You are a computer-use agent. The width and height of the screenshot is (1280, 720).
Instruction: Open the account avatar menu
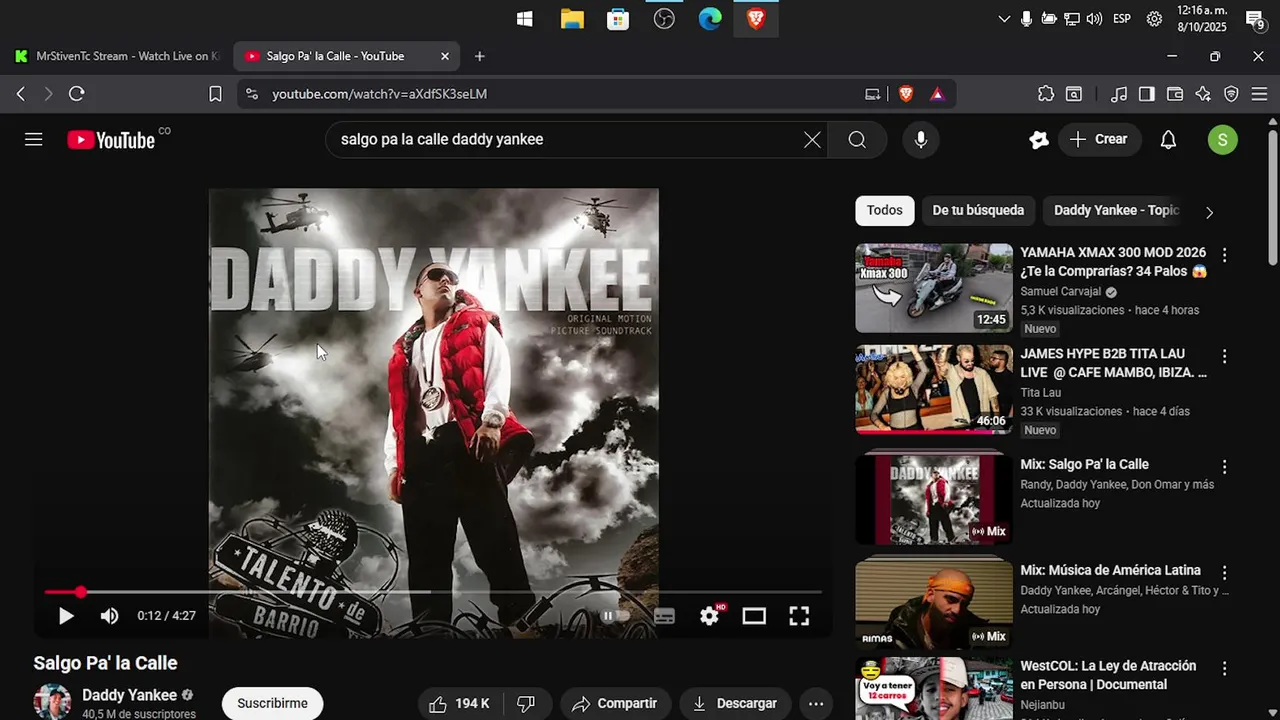click(1222, 140)
